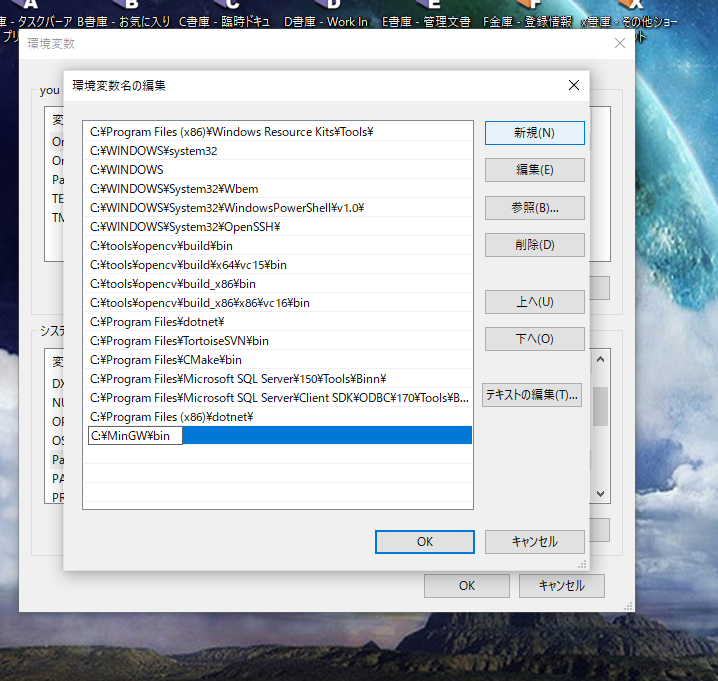Open the E書庫 - 管理文書 desktop shortcut
This screenshot has height=681, width=718.
click(x=426, y=14)
